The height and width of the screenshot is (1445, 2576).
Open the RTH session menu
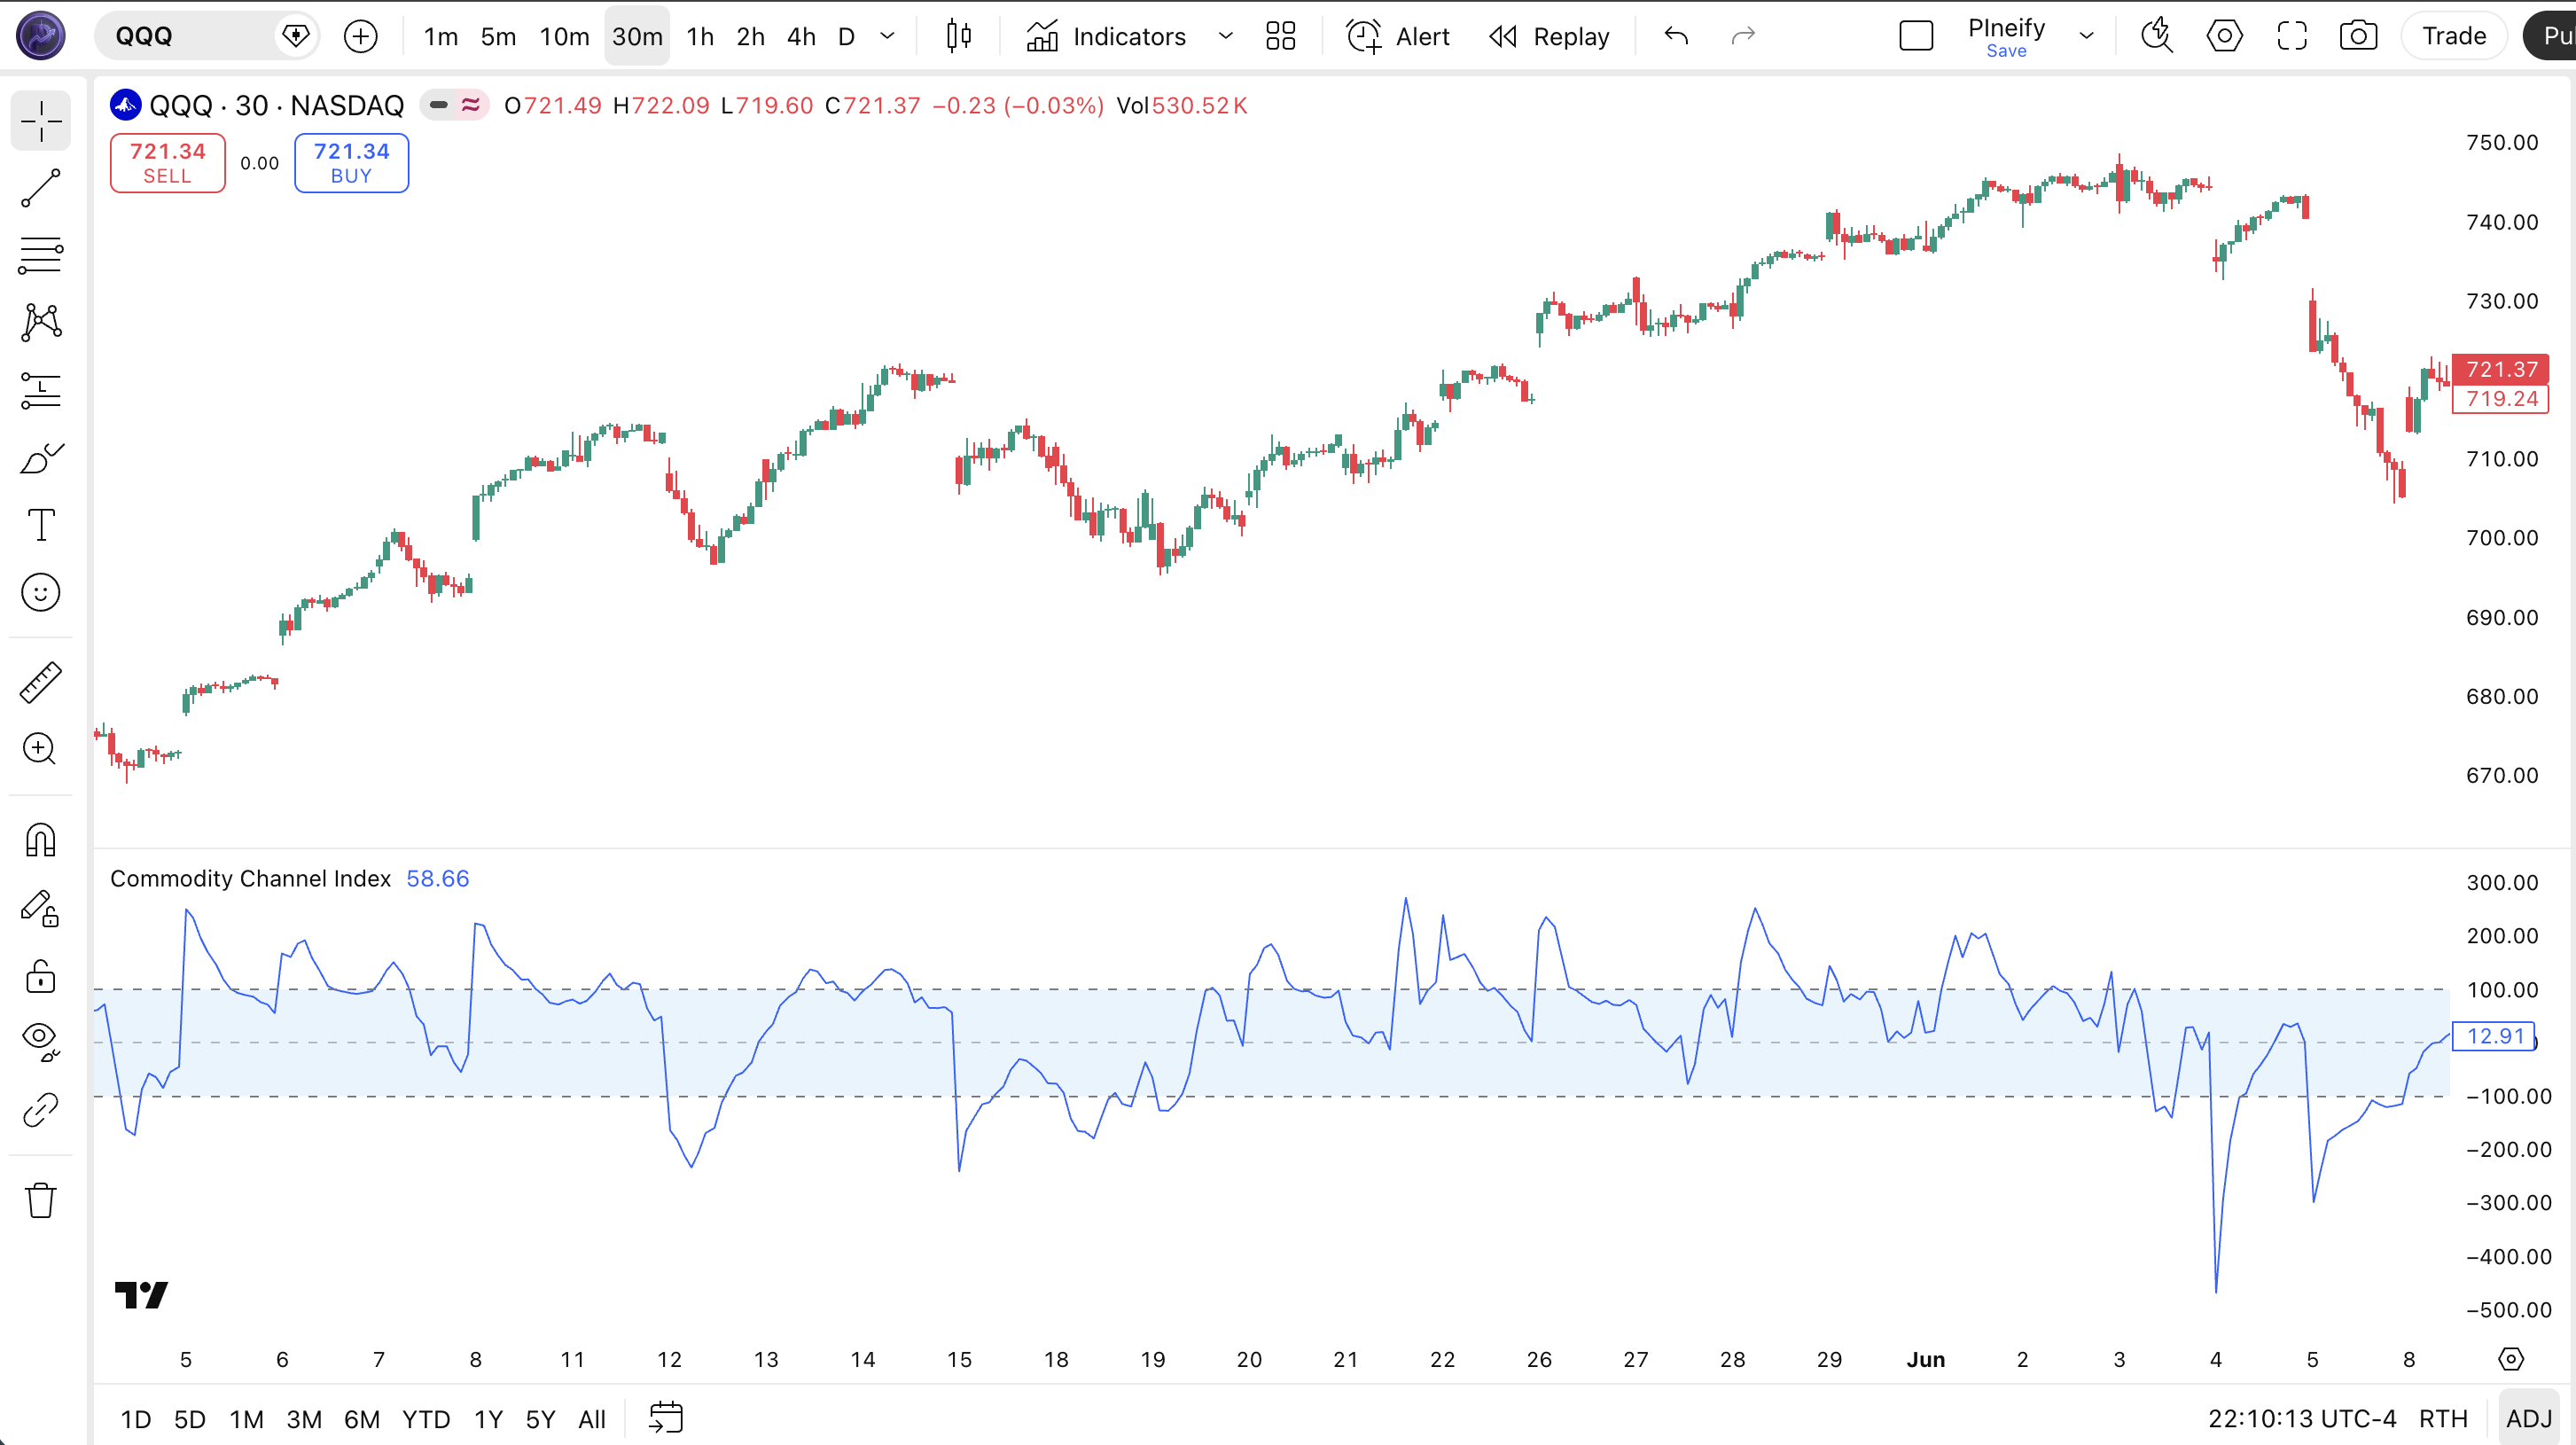coord(2443,1419)
